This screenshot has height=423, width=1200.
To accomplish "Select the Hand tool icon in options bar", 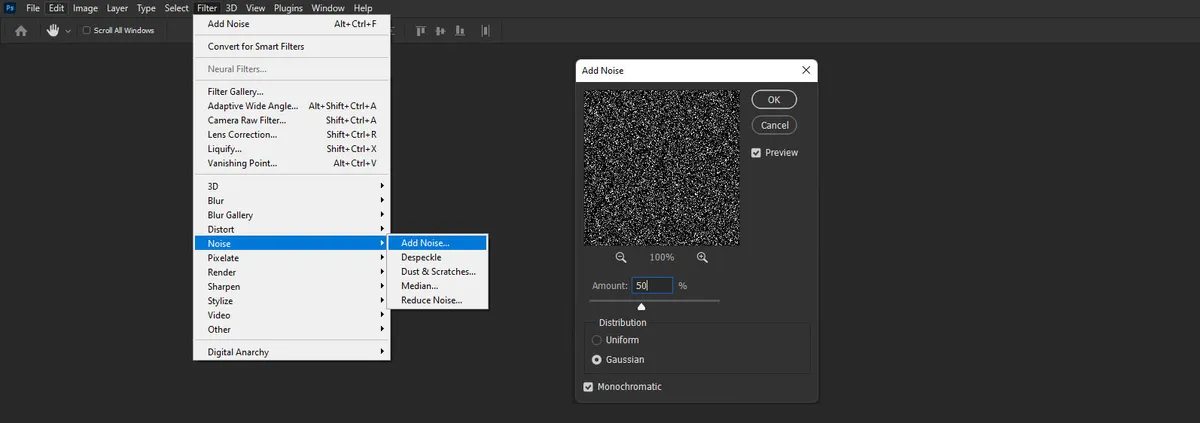I will [x=53, y=31].
